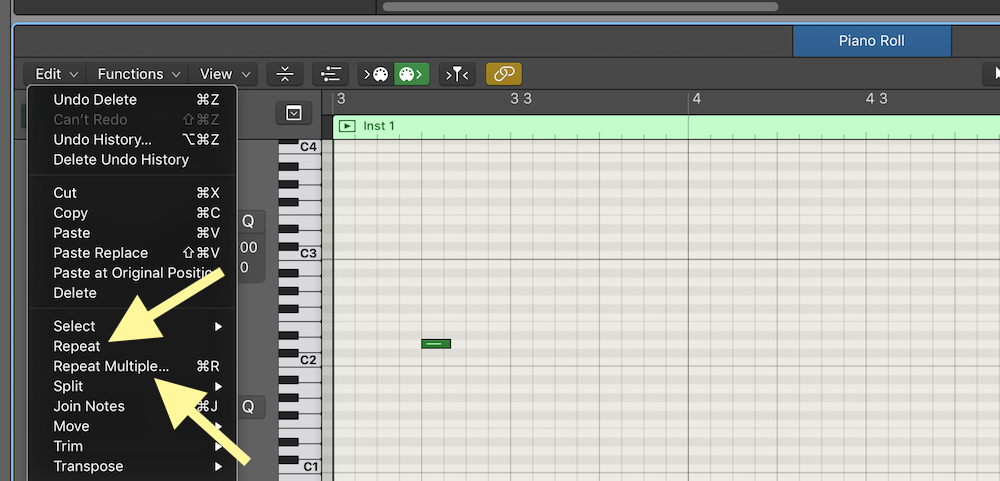Toggle the MIDI In button
Screen dimensions: 1000x481
click(376, 74)
